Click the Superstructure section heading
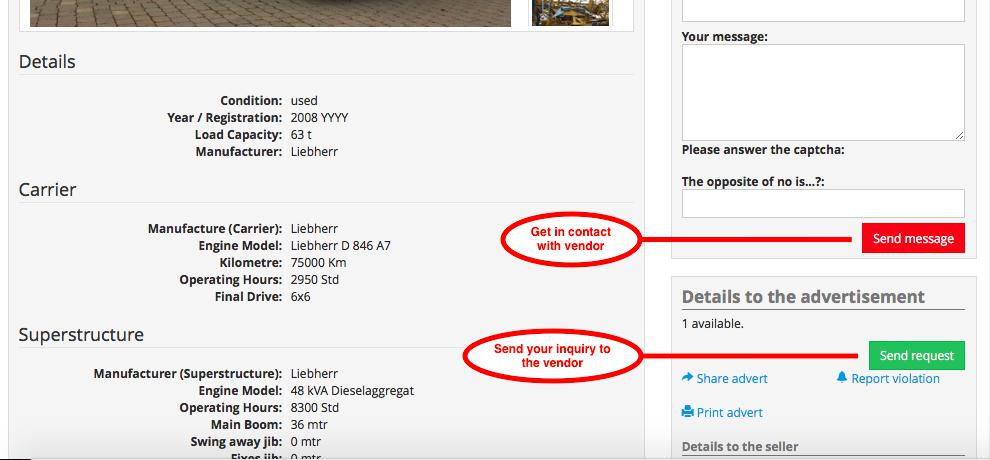The height and width of the screenshot is (460, 990). click(81, 334)
